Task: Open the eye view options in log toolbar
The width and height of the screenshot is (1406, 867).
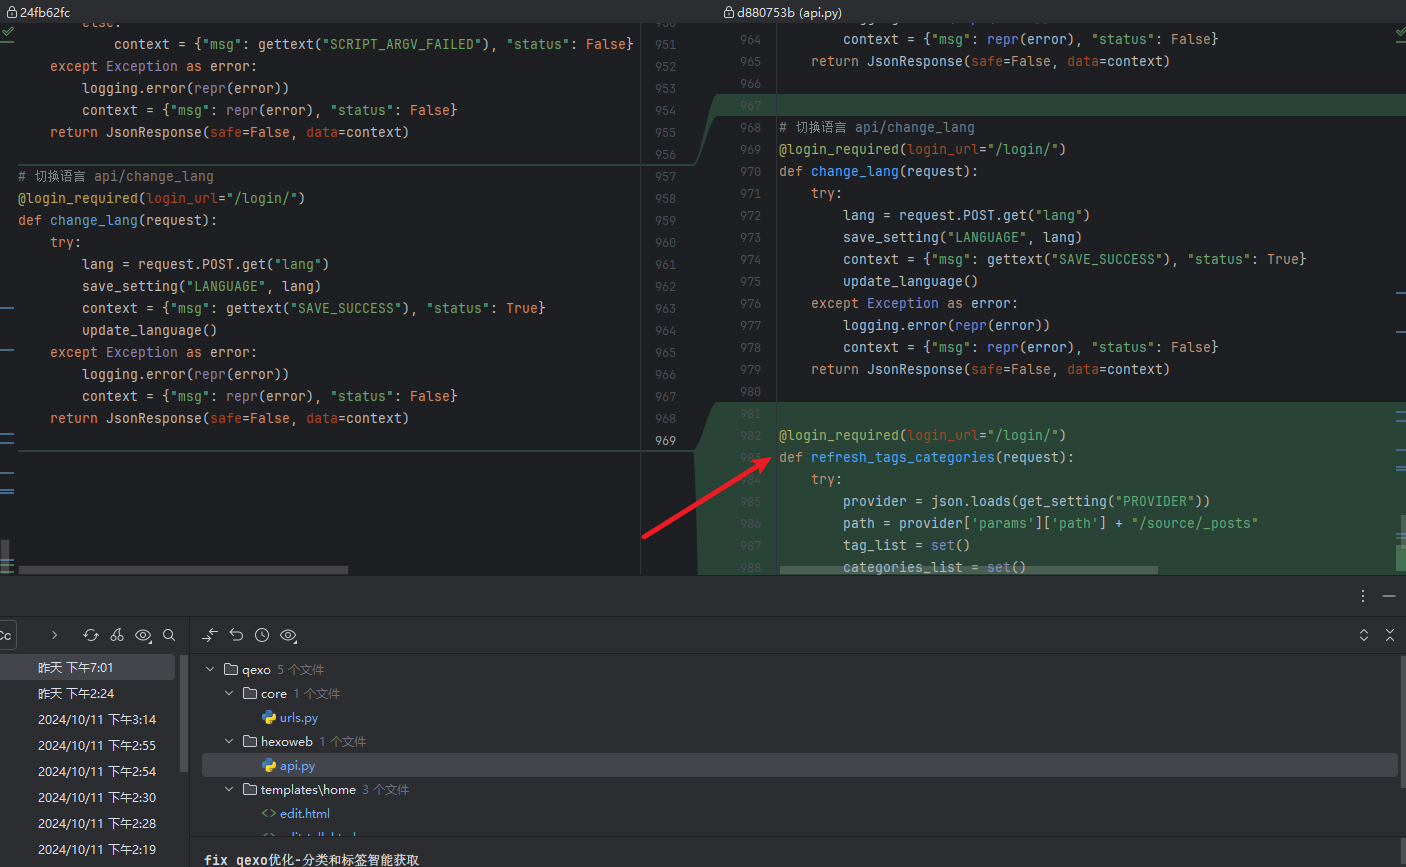Action: point(143,635)
